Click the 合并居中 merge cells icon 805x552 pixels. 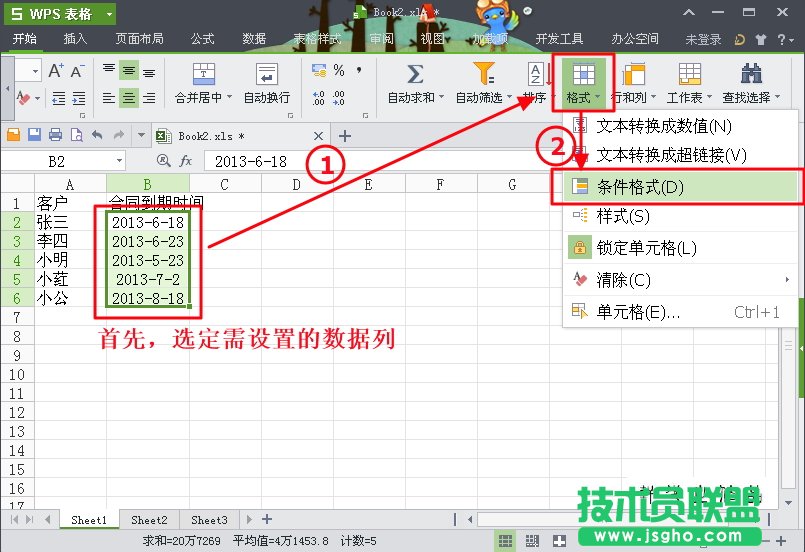click(x=203, y=74)
